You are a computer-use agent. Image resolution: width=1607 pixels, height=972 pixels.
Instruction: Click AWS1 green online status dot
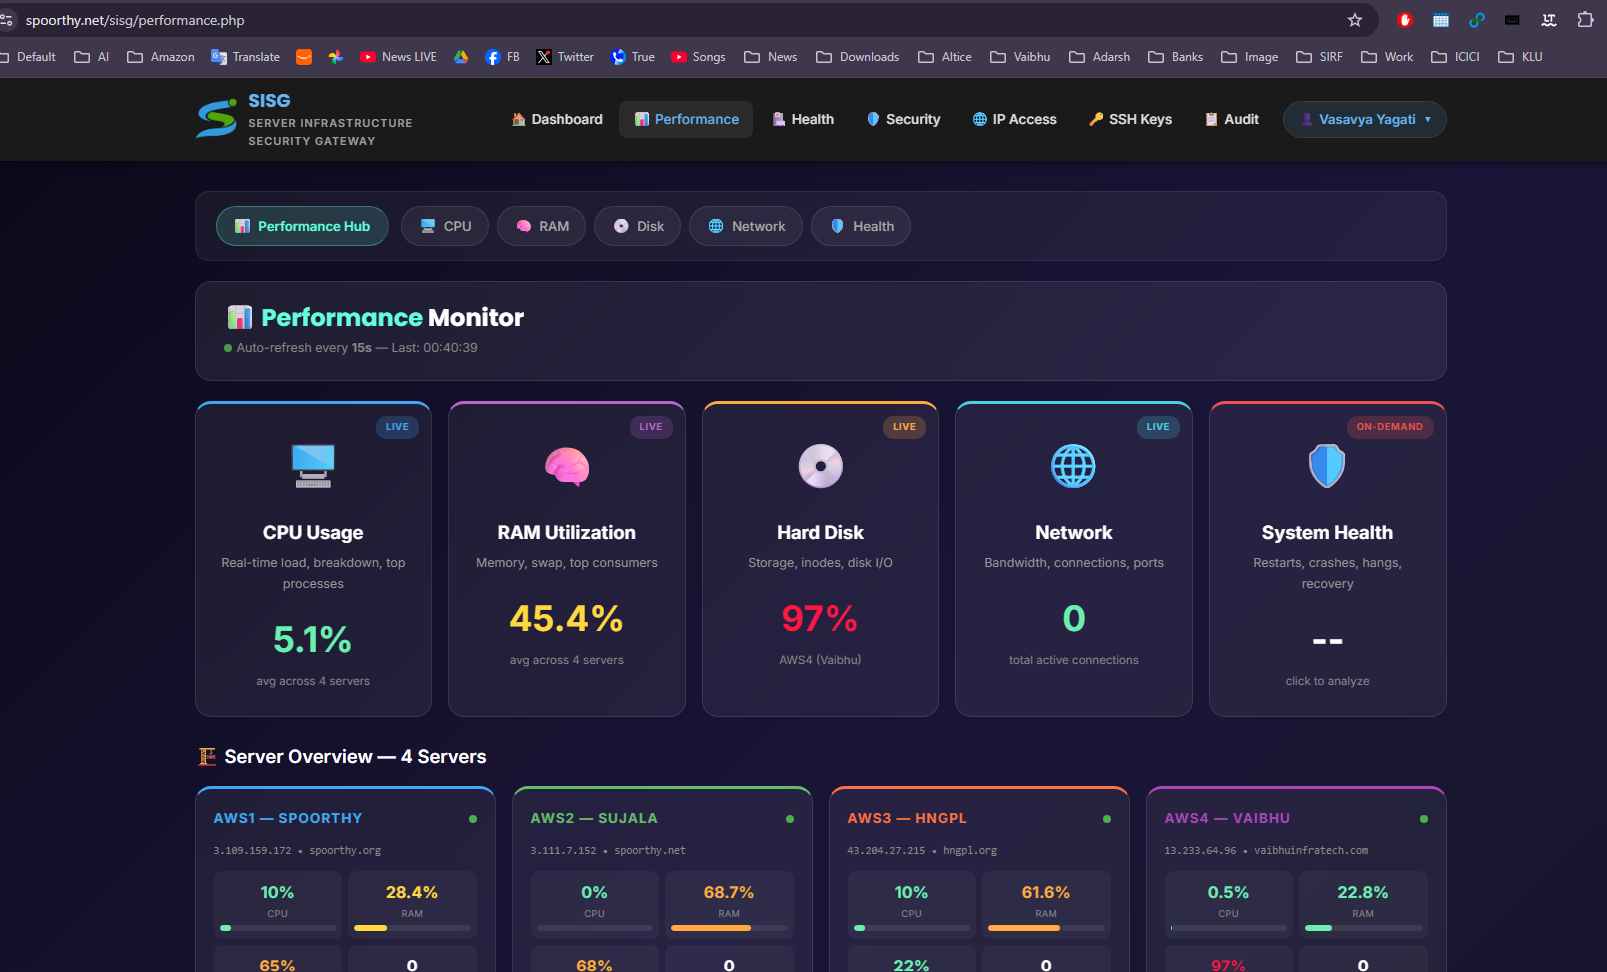[x=473, y=819]
